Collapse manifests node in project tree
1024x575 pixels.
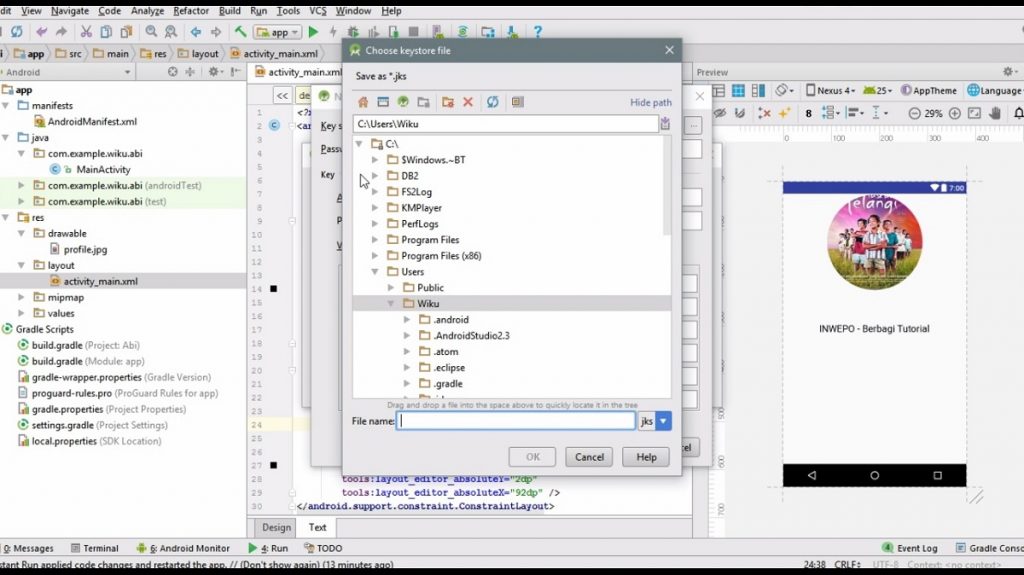[x=6, y=105]
